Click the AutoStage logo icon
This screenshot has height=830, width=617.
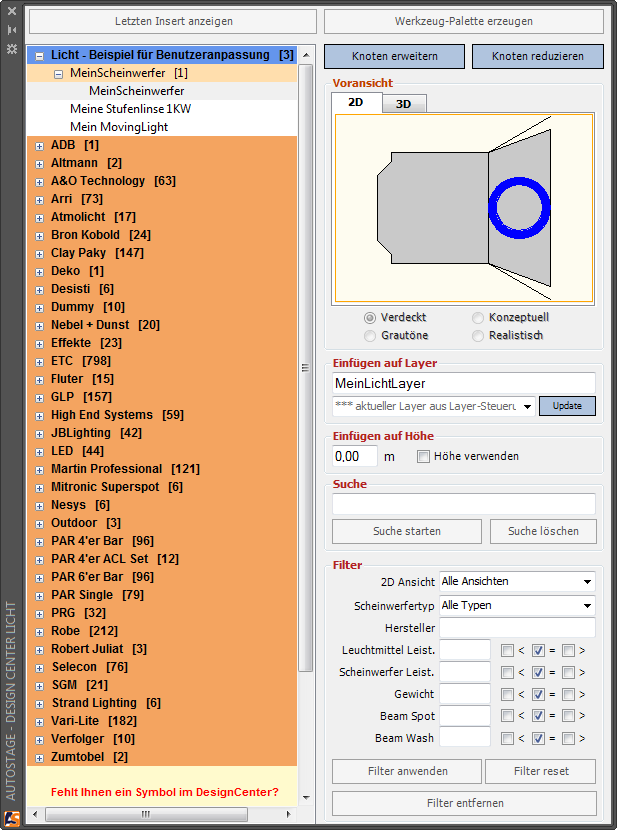pyautogui.click(x=11, y=817)
